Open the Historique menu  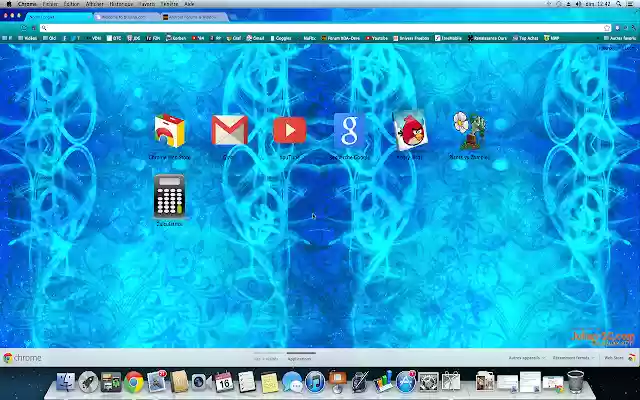(121, 4)
